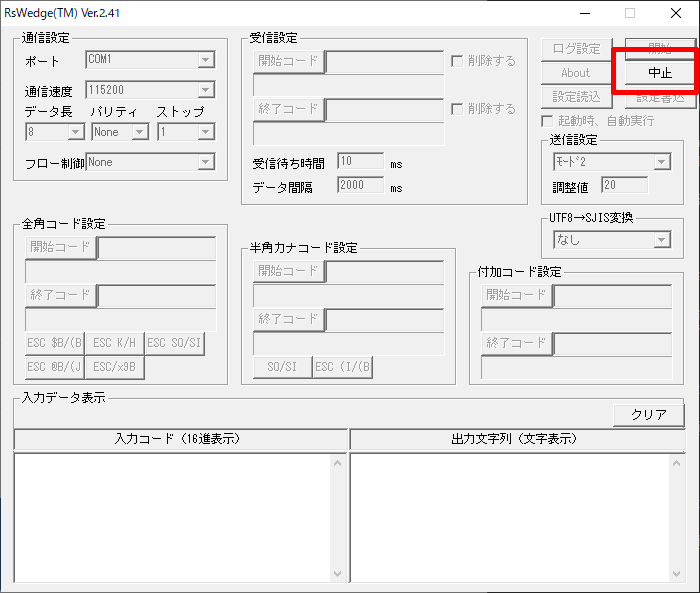Click the 受信設定 終了コード text field
Viewport: 700px width, 593px height.
385,109
